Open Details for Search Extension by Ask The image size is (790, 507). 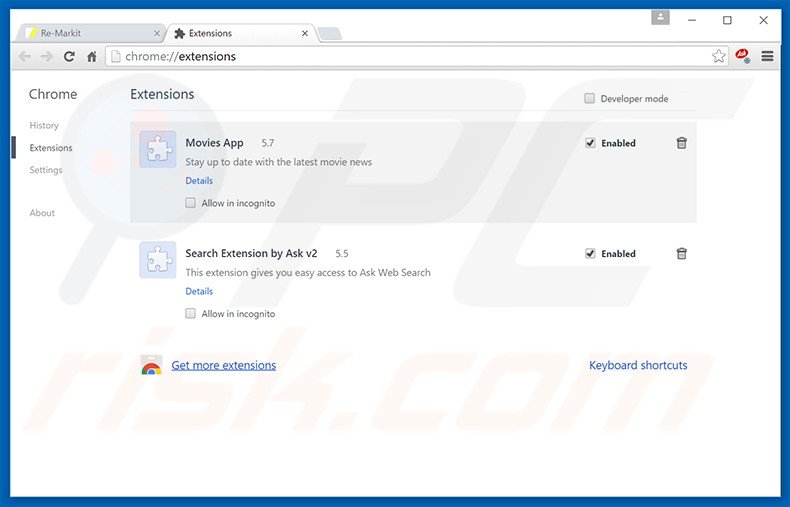[199, 291]
